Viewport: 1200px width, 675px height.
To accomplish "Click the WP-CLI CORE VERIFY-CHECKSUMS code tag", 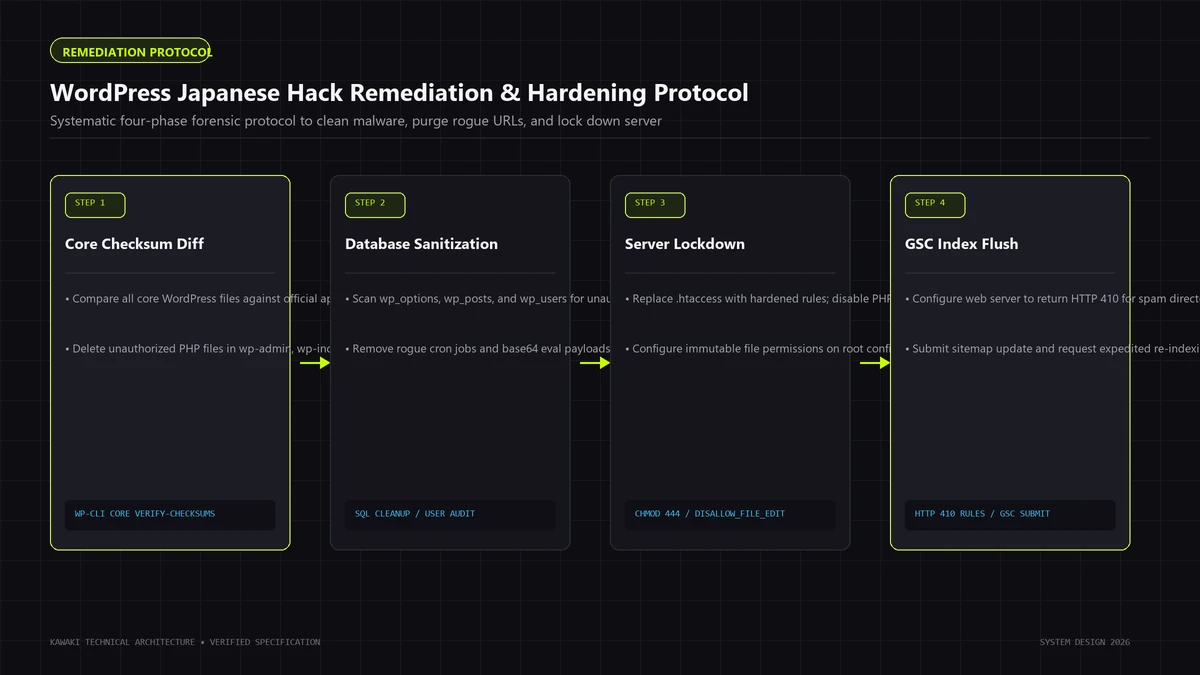I will pyautogui.click(x=170, y=514).
